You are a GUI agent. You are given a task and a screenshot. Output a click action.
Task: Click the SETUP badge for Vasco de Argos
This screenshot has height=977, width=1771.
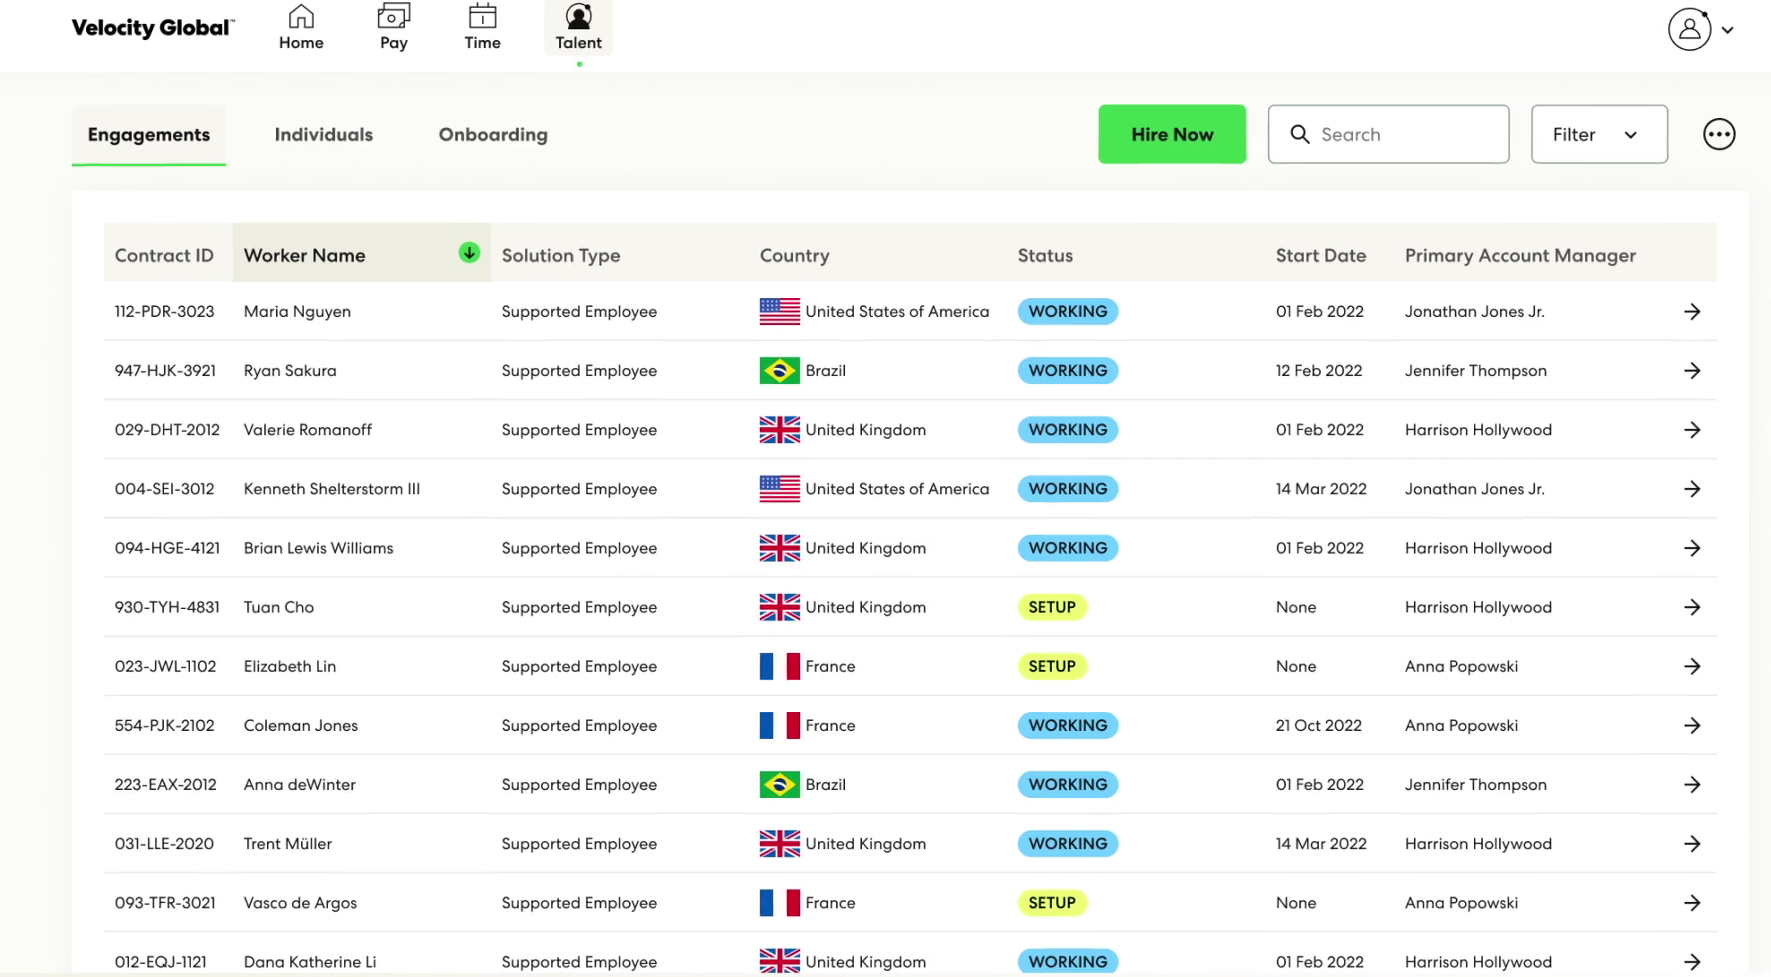[1052, 903]
